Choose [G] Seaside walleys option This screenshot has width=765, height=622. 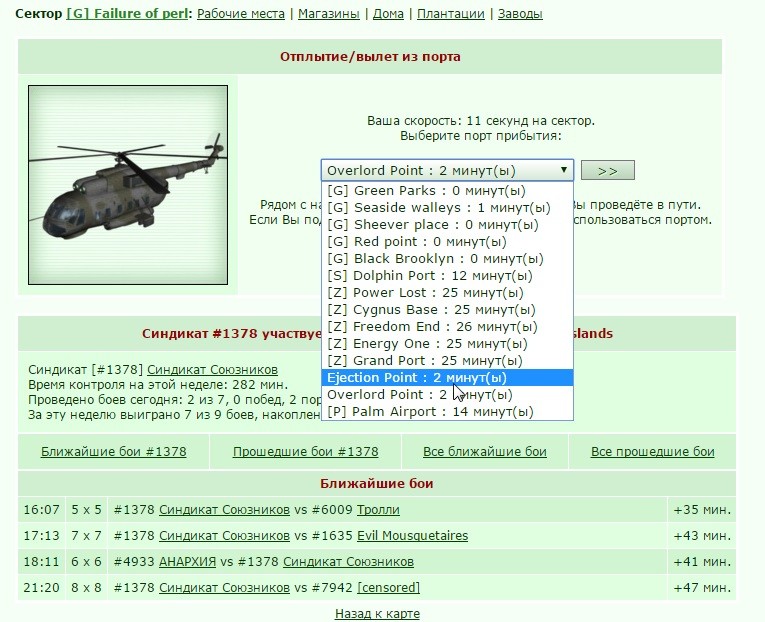[x=447, y=208]
